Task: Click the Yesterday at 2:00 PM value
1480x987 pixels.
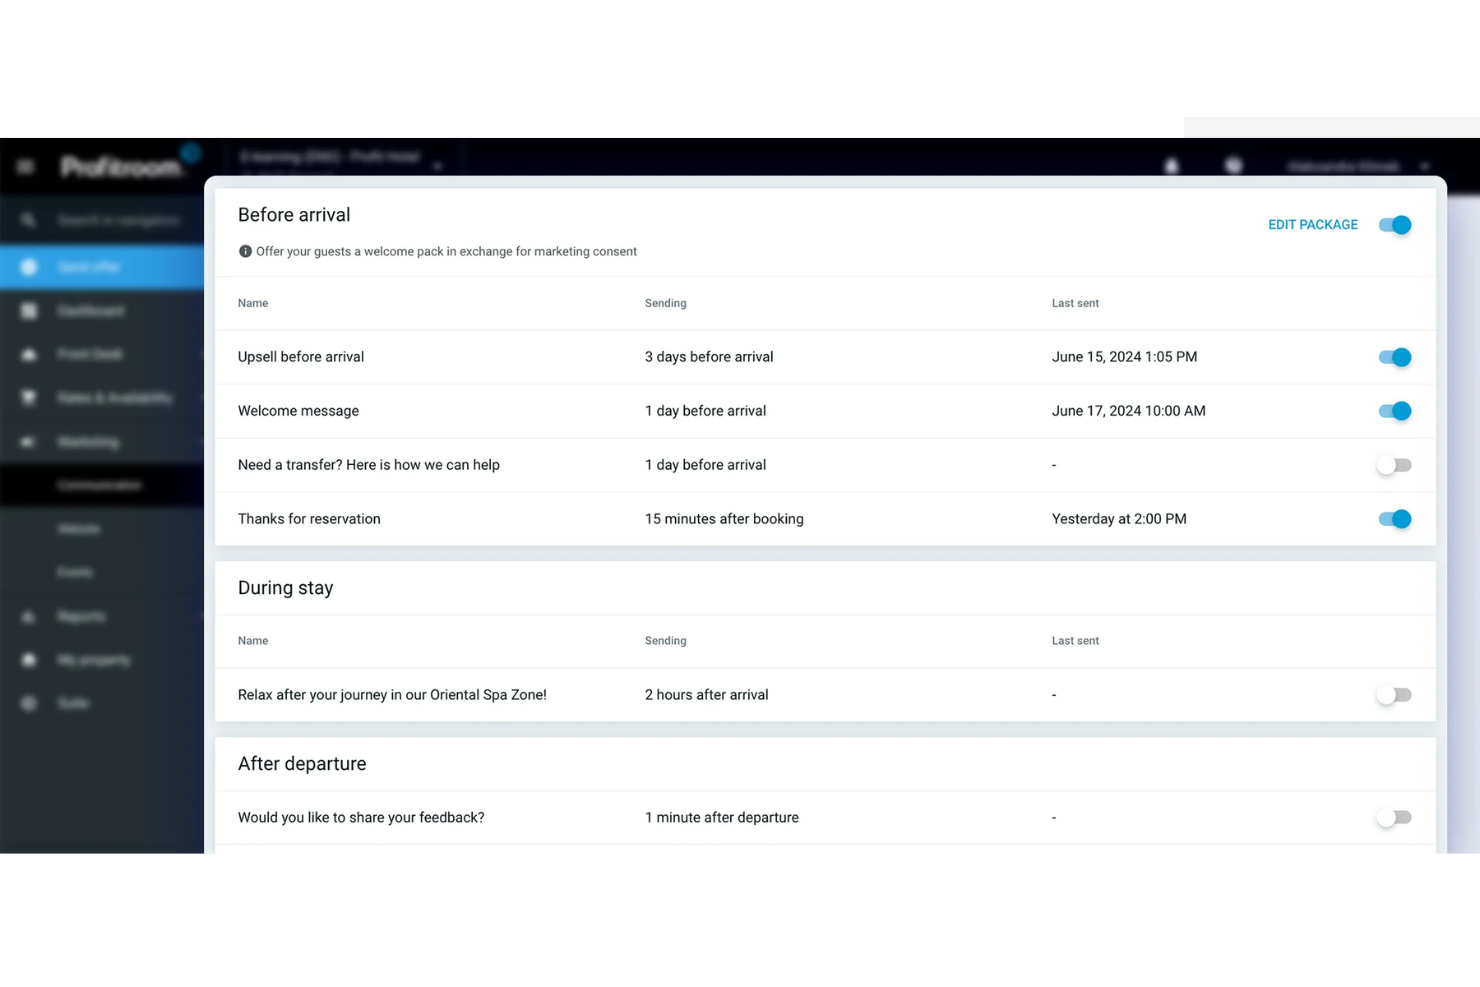Action: 1119,519
